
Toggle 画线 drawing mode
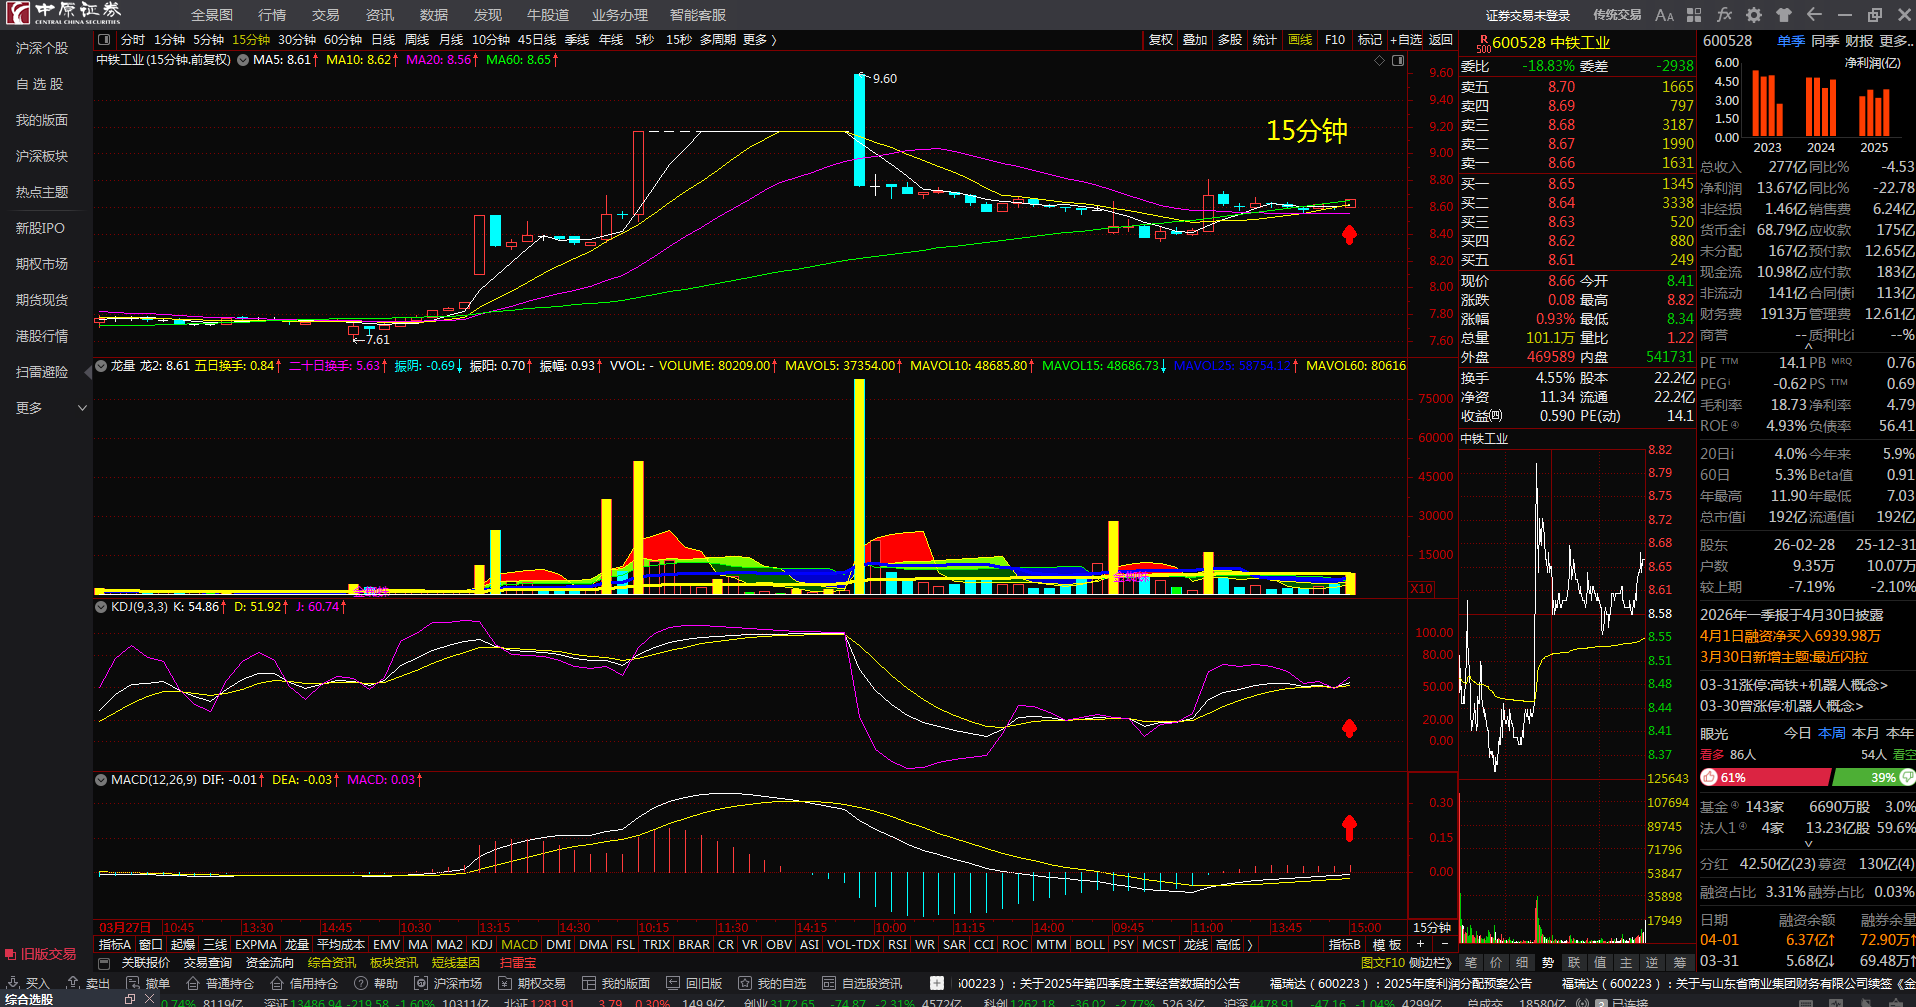tap(1300, 40)
